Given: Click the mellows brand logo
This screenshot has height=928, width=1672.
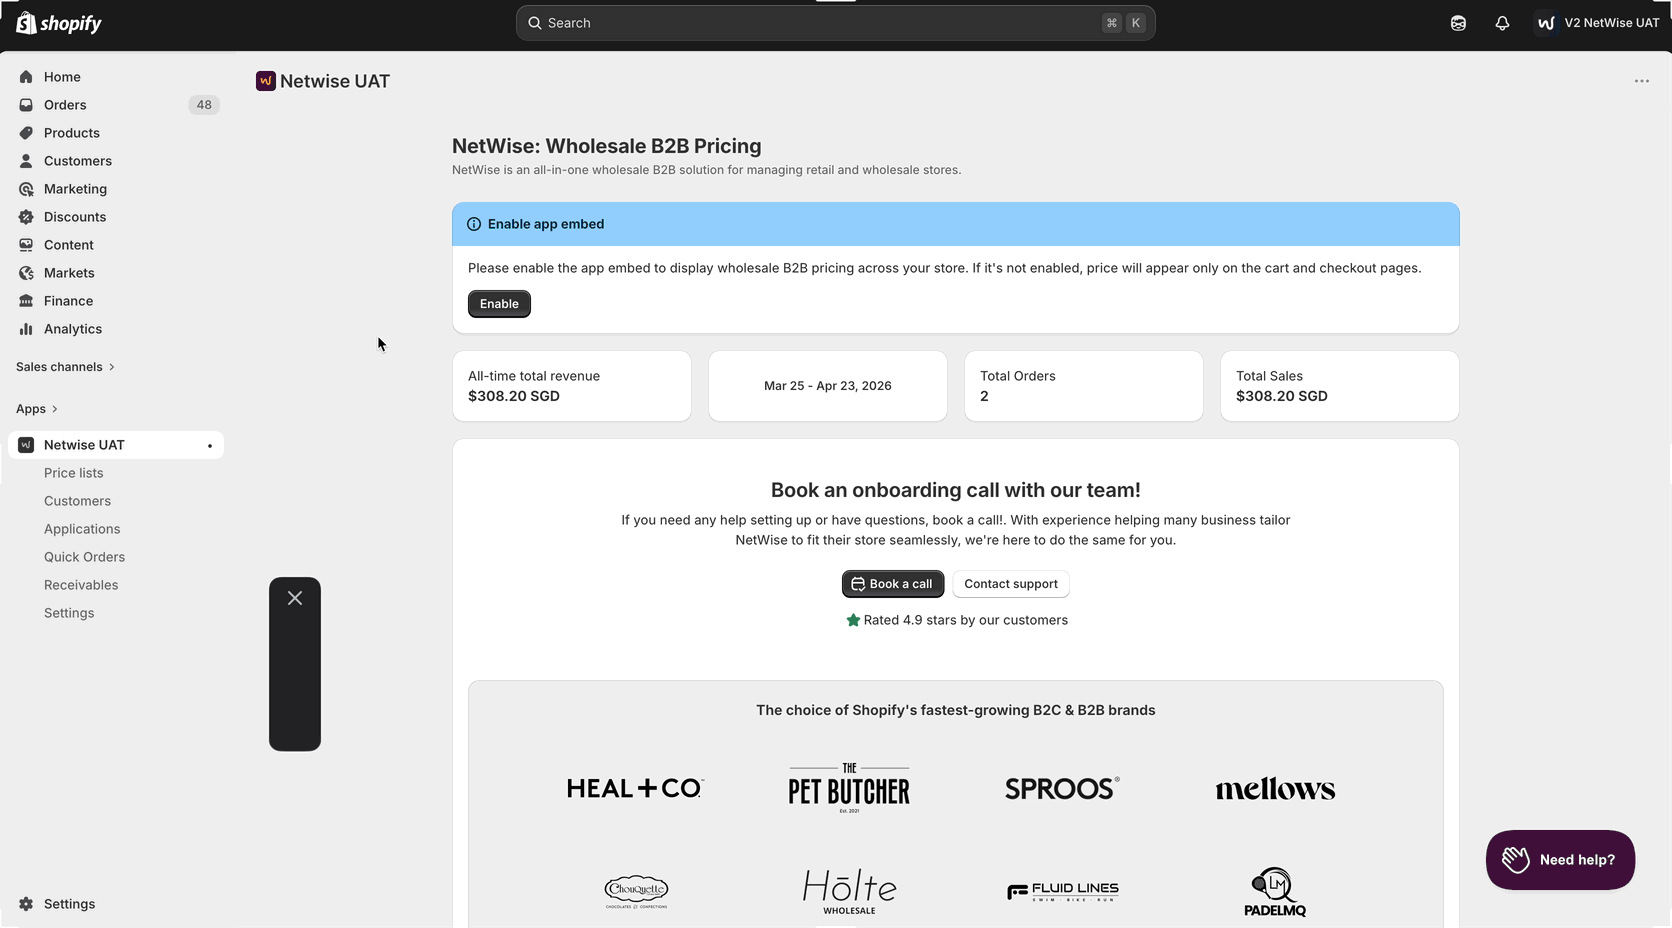Looking at the screenshot, I should click(x=1275, y=789).
